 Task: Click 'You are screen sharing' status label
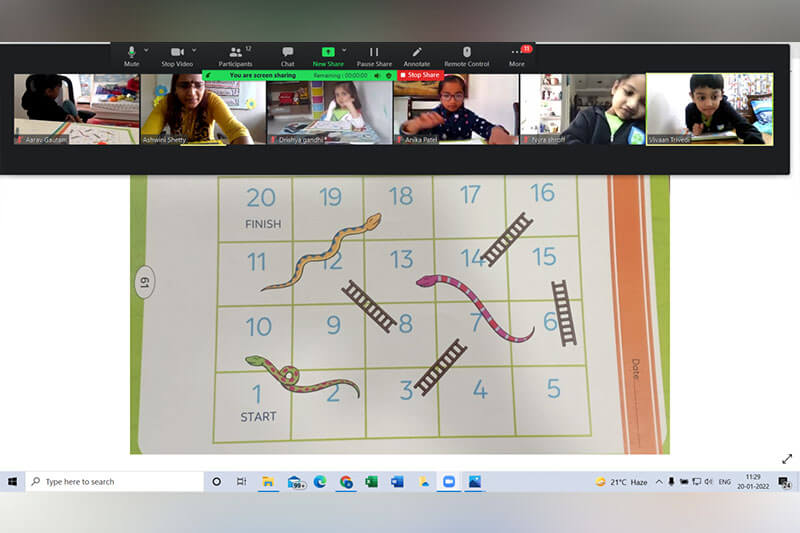[262, 75]
